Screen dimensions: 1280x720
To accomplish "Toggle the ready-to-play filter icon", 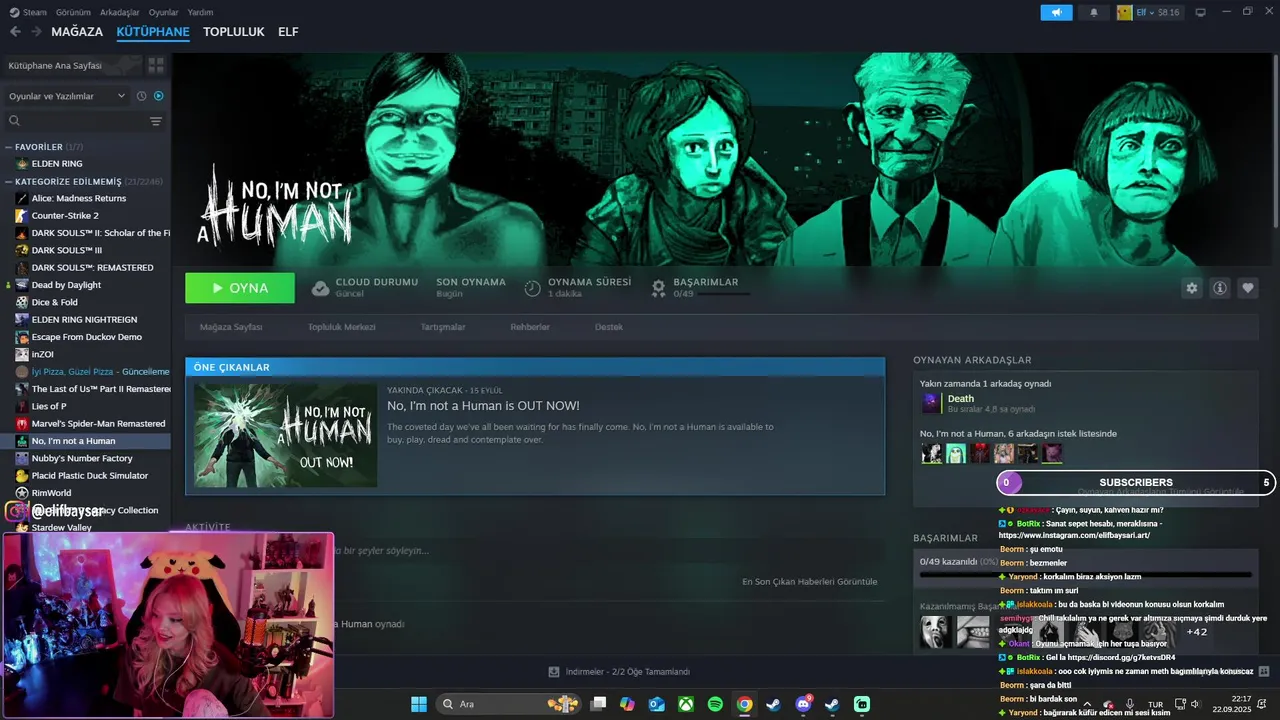I will point(158,96).
